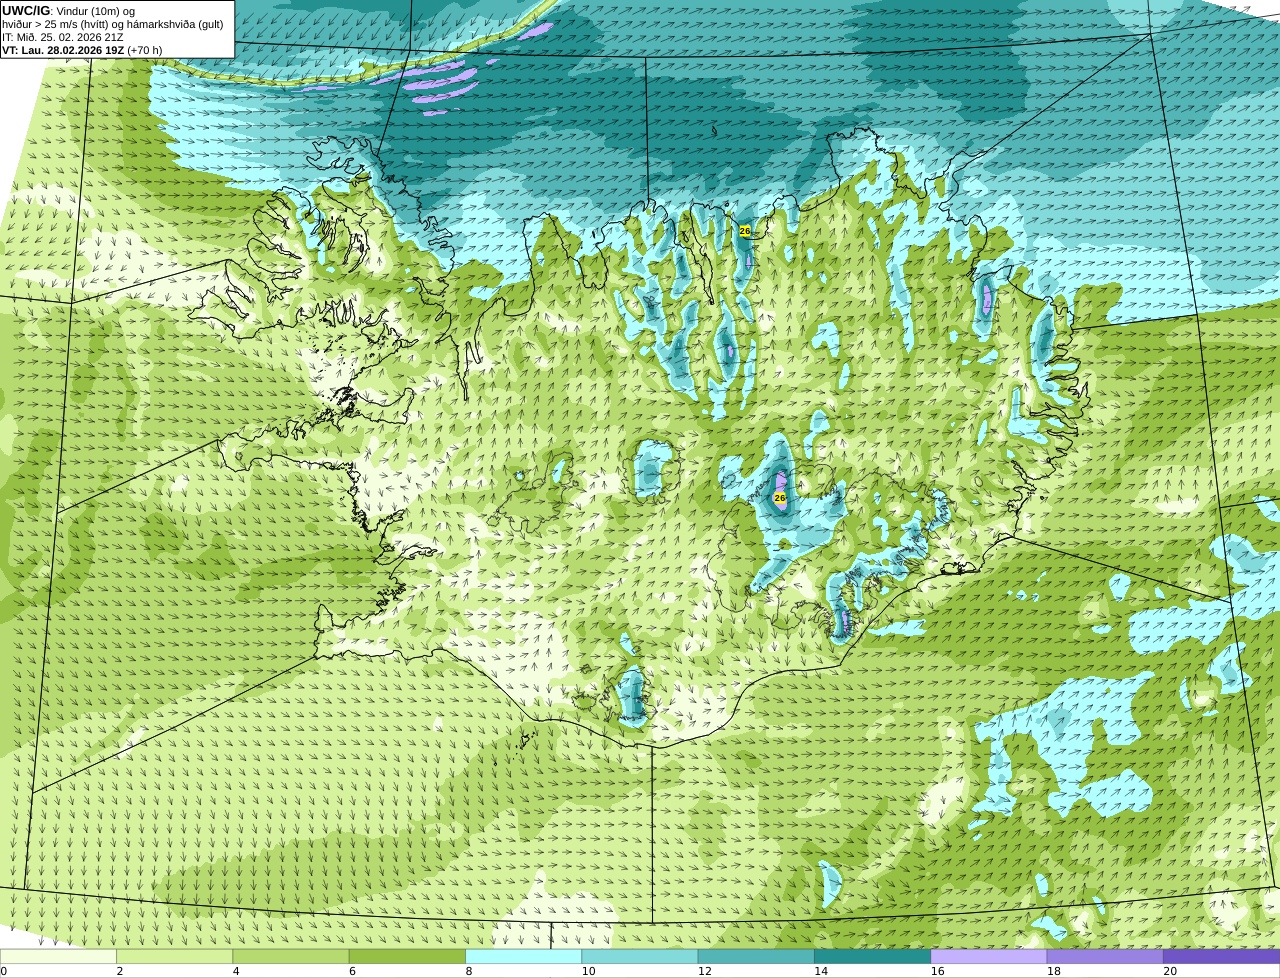
Task: Click the legend tick label '0'
Action: click(3, 971)
